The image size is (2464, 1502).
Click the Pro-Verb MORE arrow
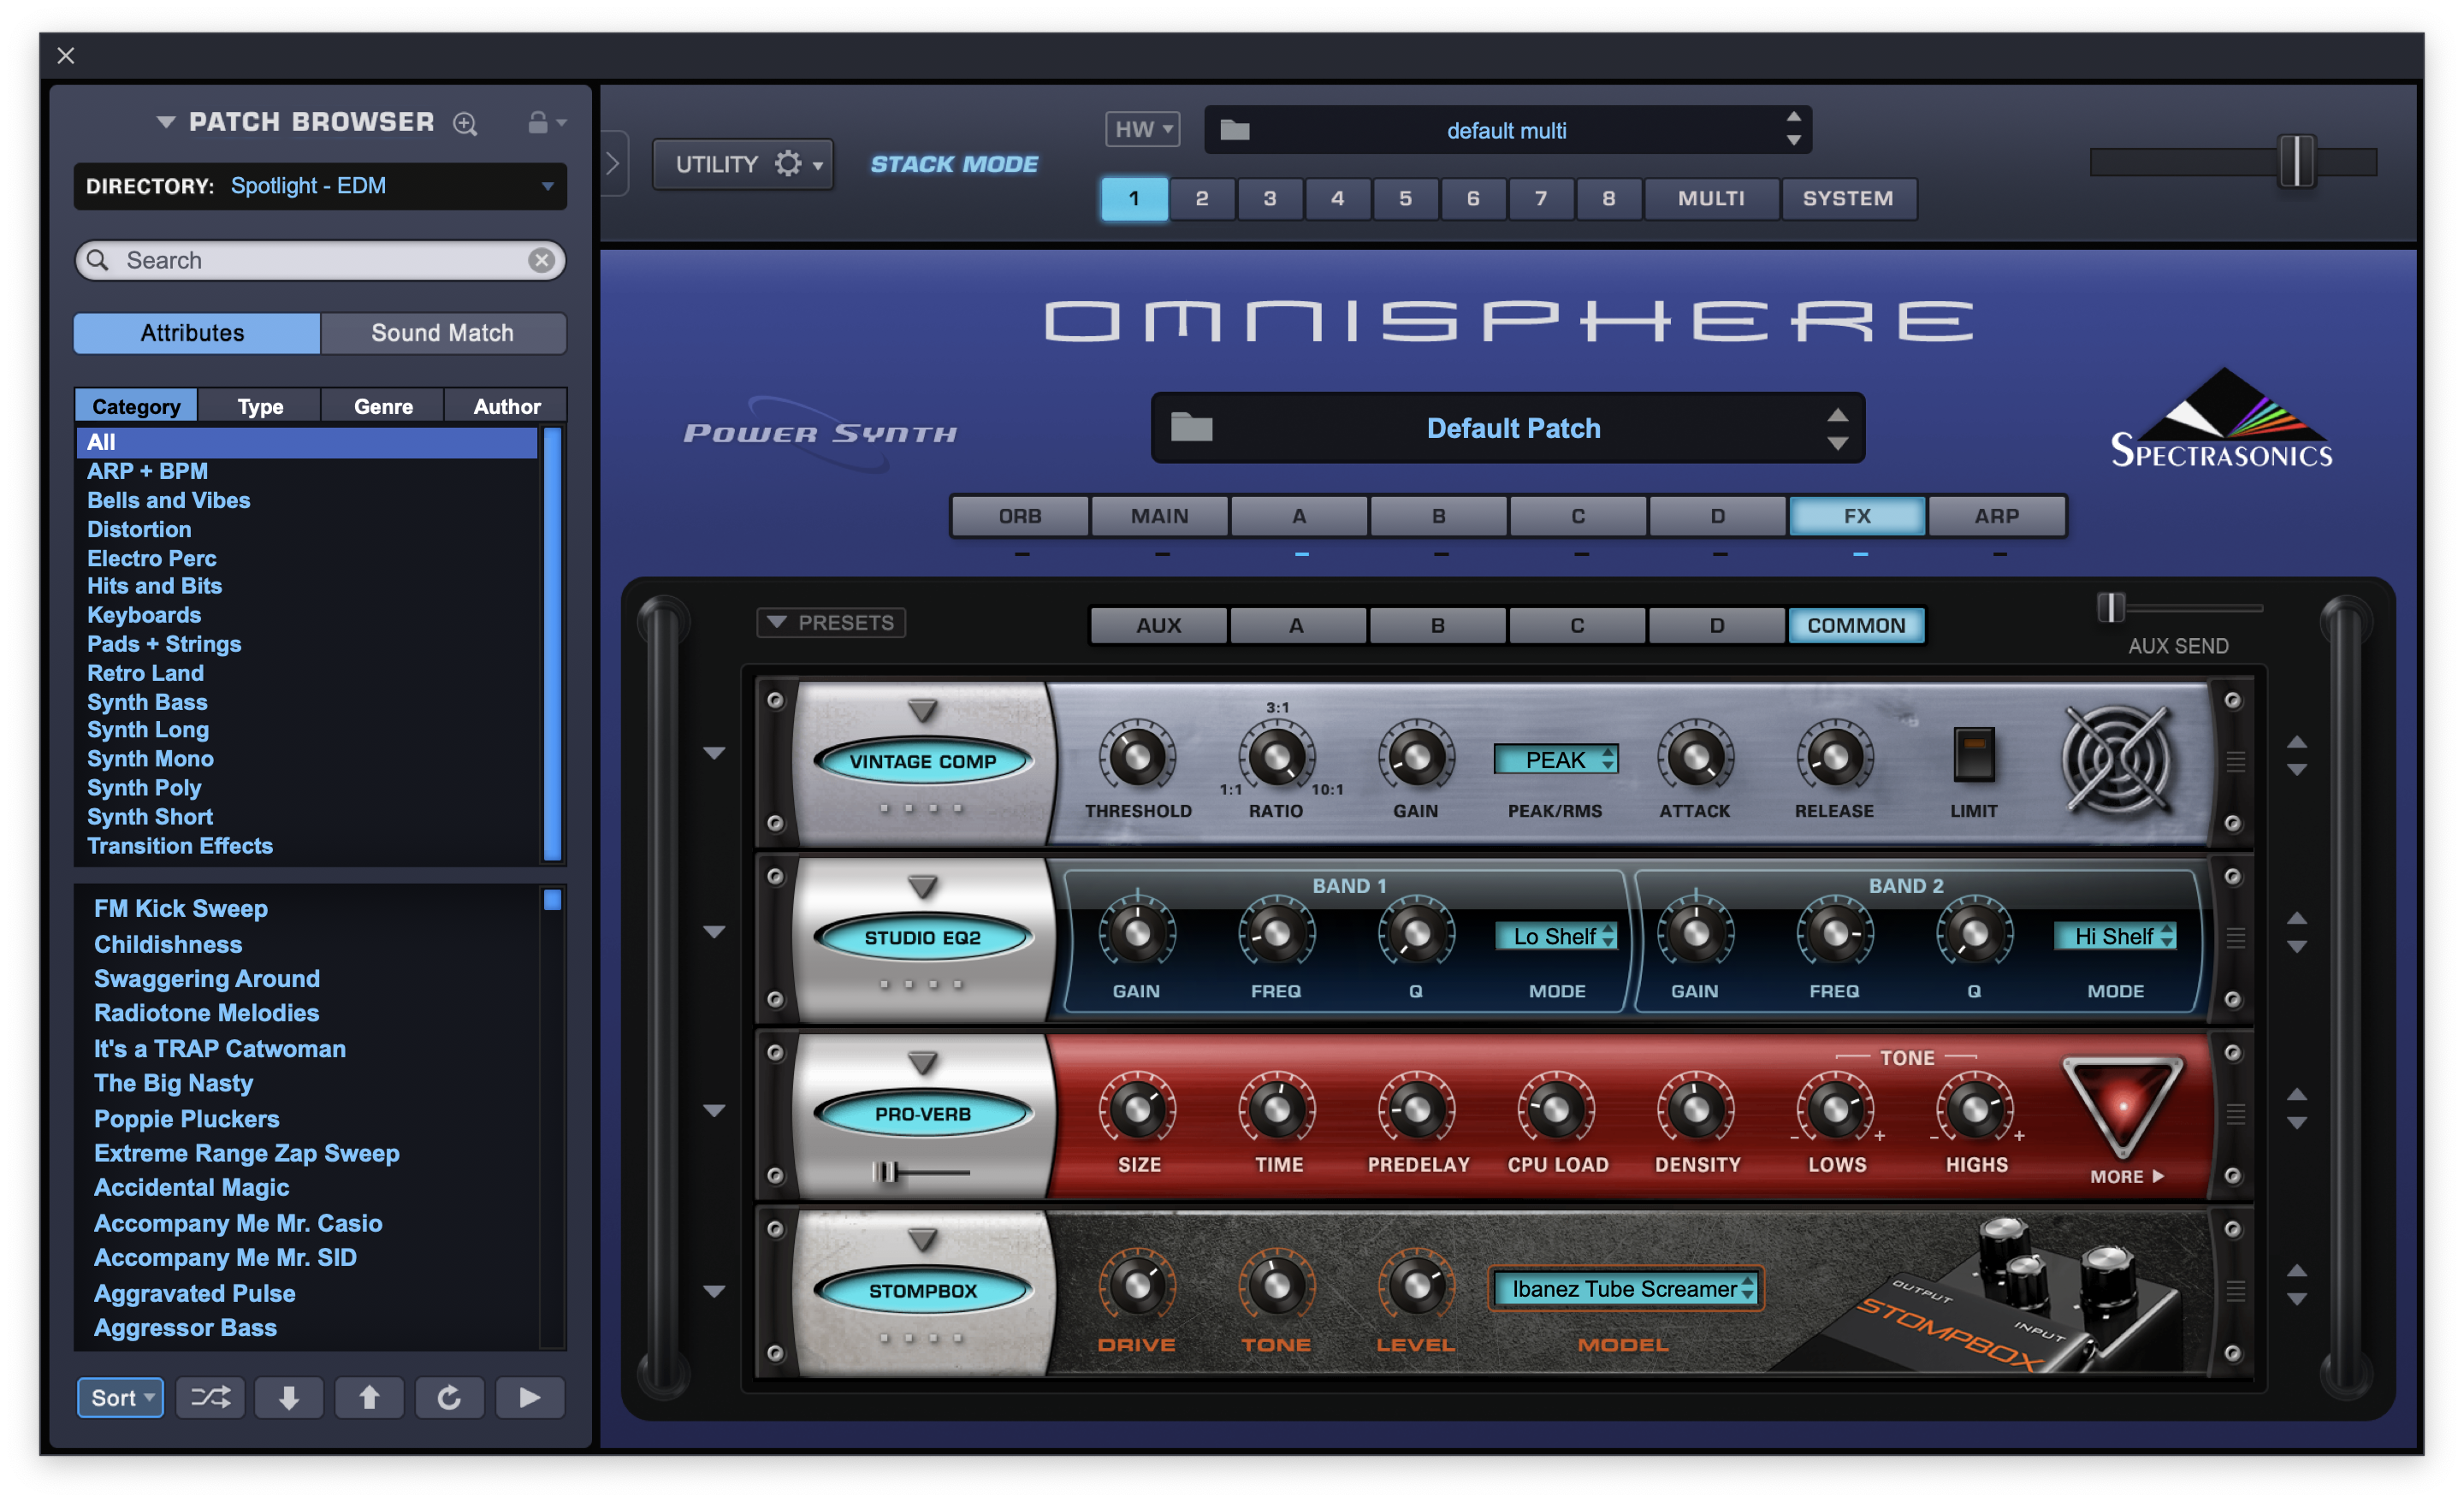click(x=2127, y=1177)
